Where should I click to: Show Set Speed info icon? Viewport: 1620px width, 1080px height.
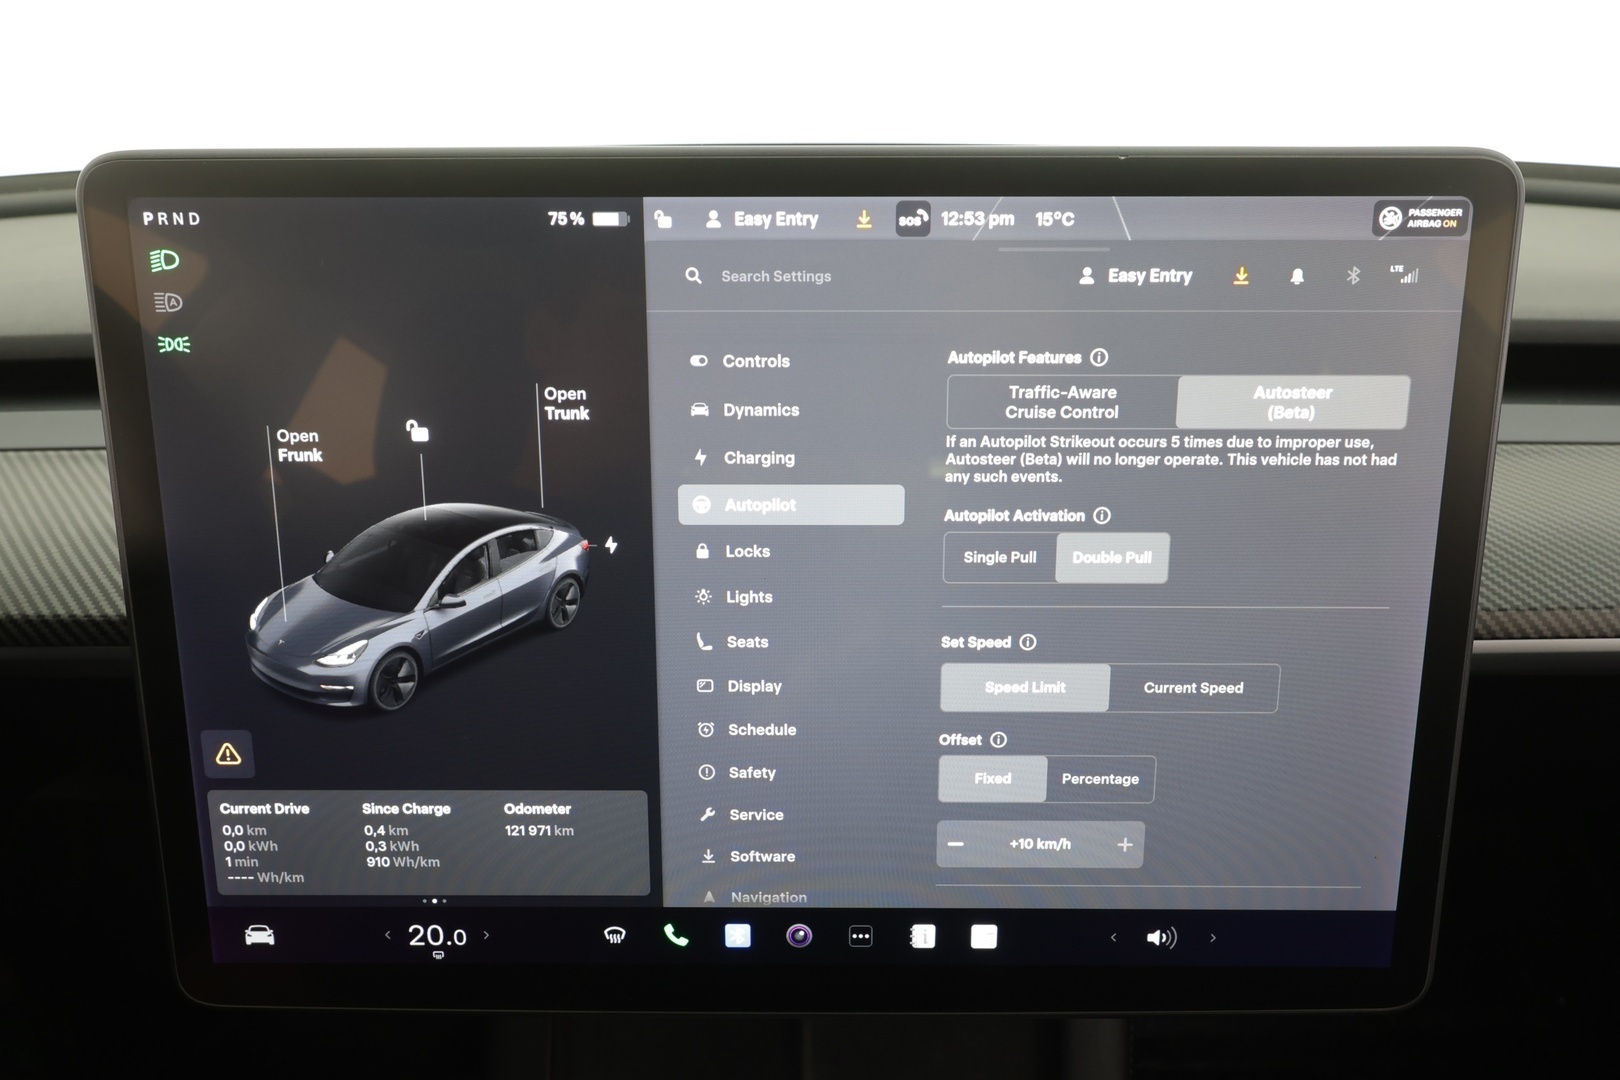1028,642
